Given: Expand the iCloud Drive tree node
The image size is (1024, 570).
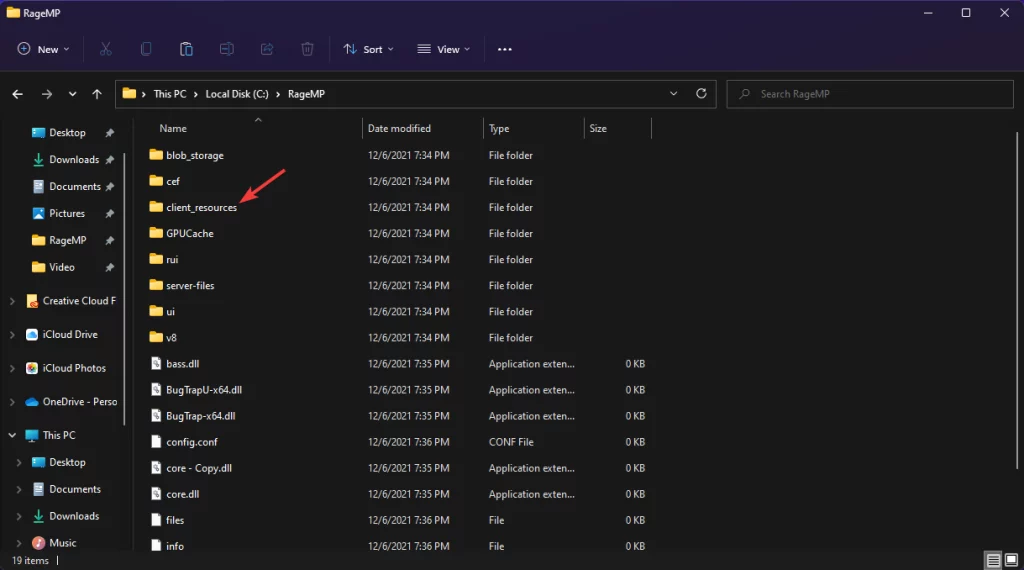Looking at the screenshot, I should (x=12, y=334).
